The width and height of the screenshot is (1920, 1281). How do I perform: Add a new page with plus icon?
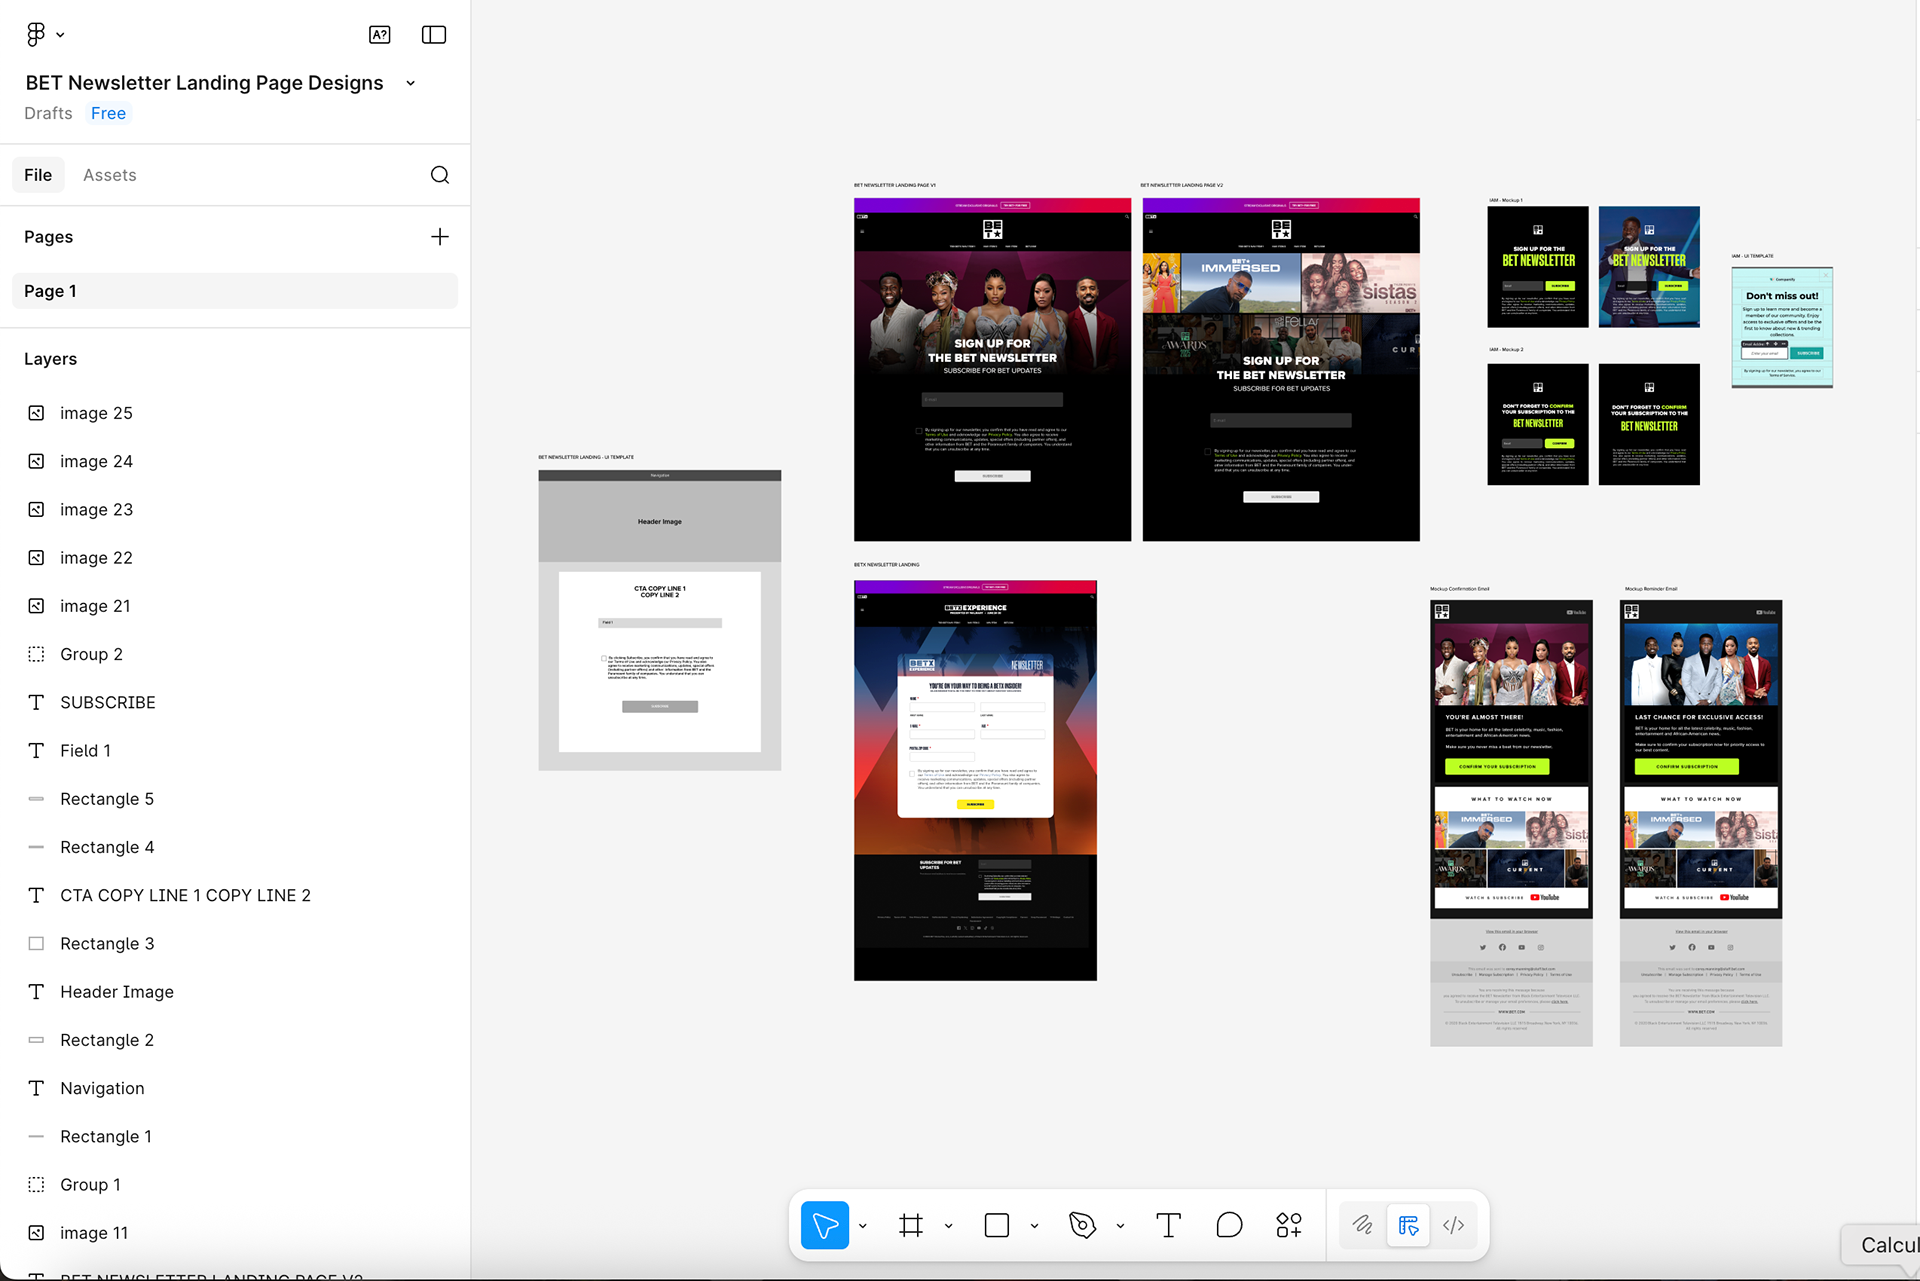click(x=440, y=237)
